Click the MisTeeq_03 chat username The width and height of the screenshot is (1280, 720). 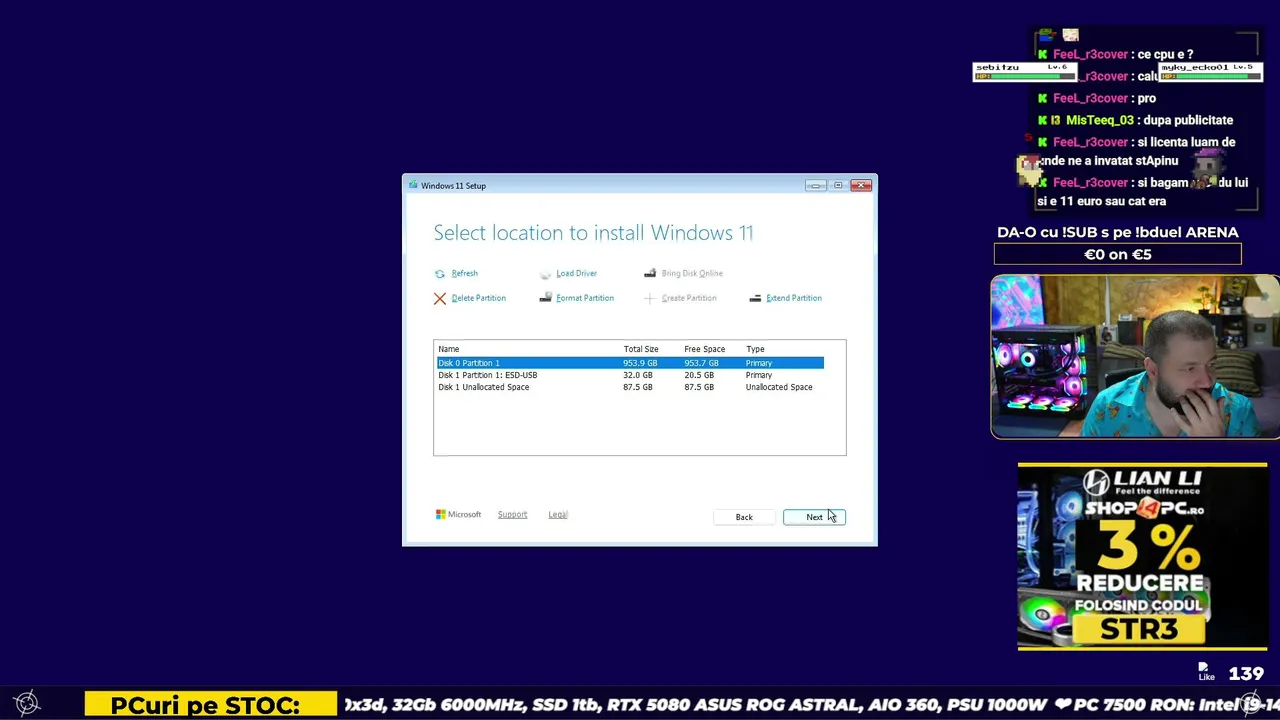coord(1099,120)
